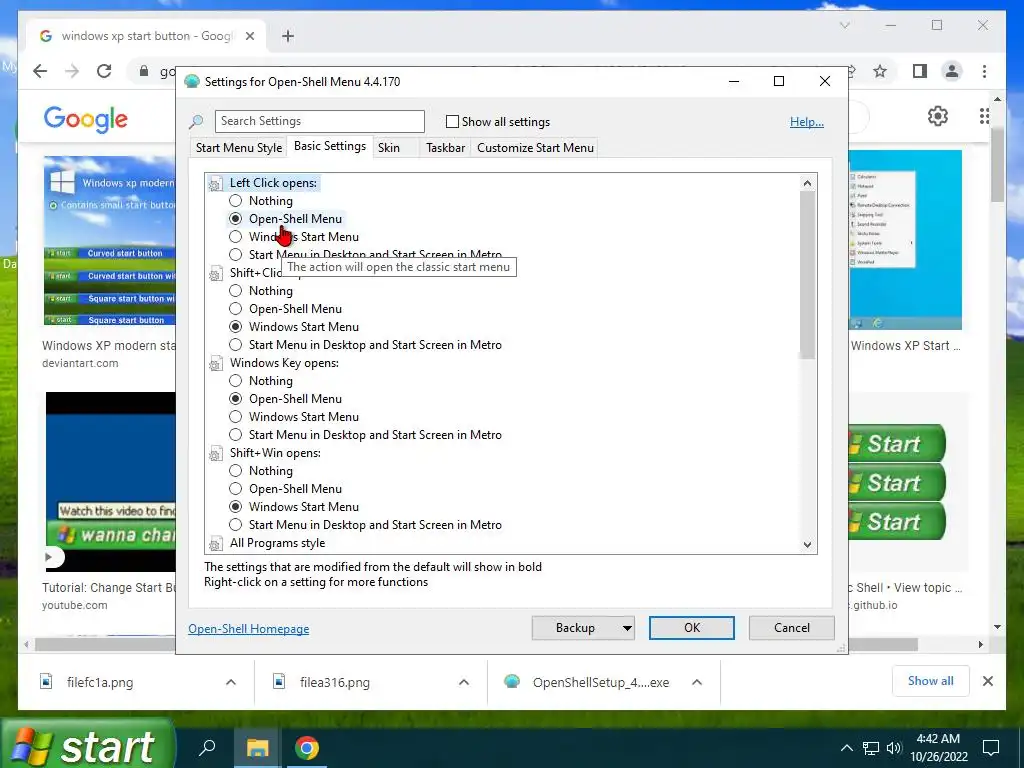The image size is (1024, 768).
Task: Click the XP start button
Action: click(x=88, y=745)
